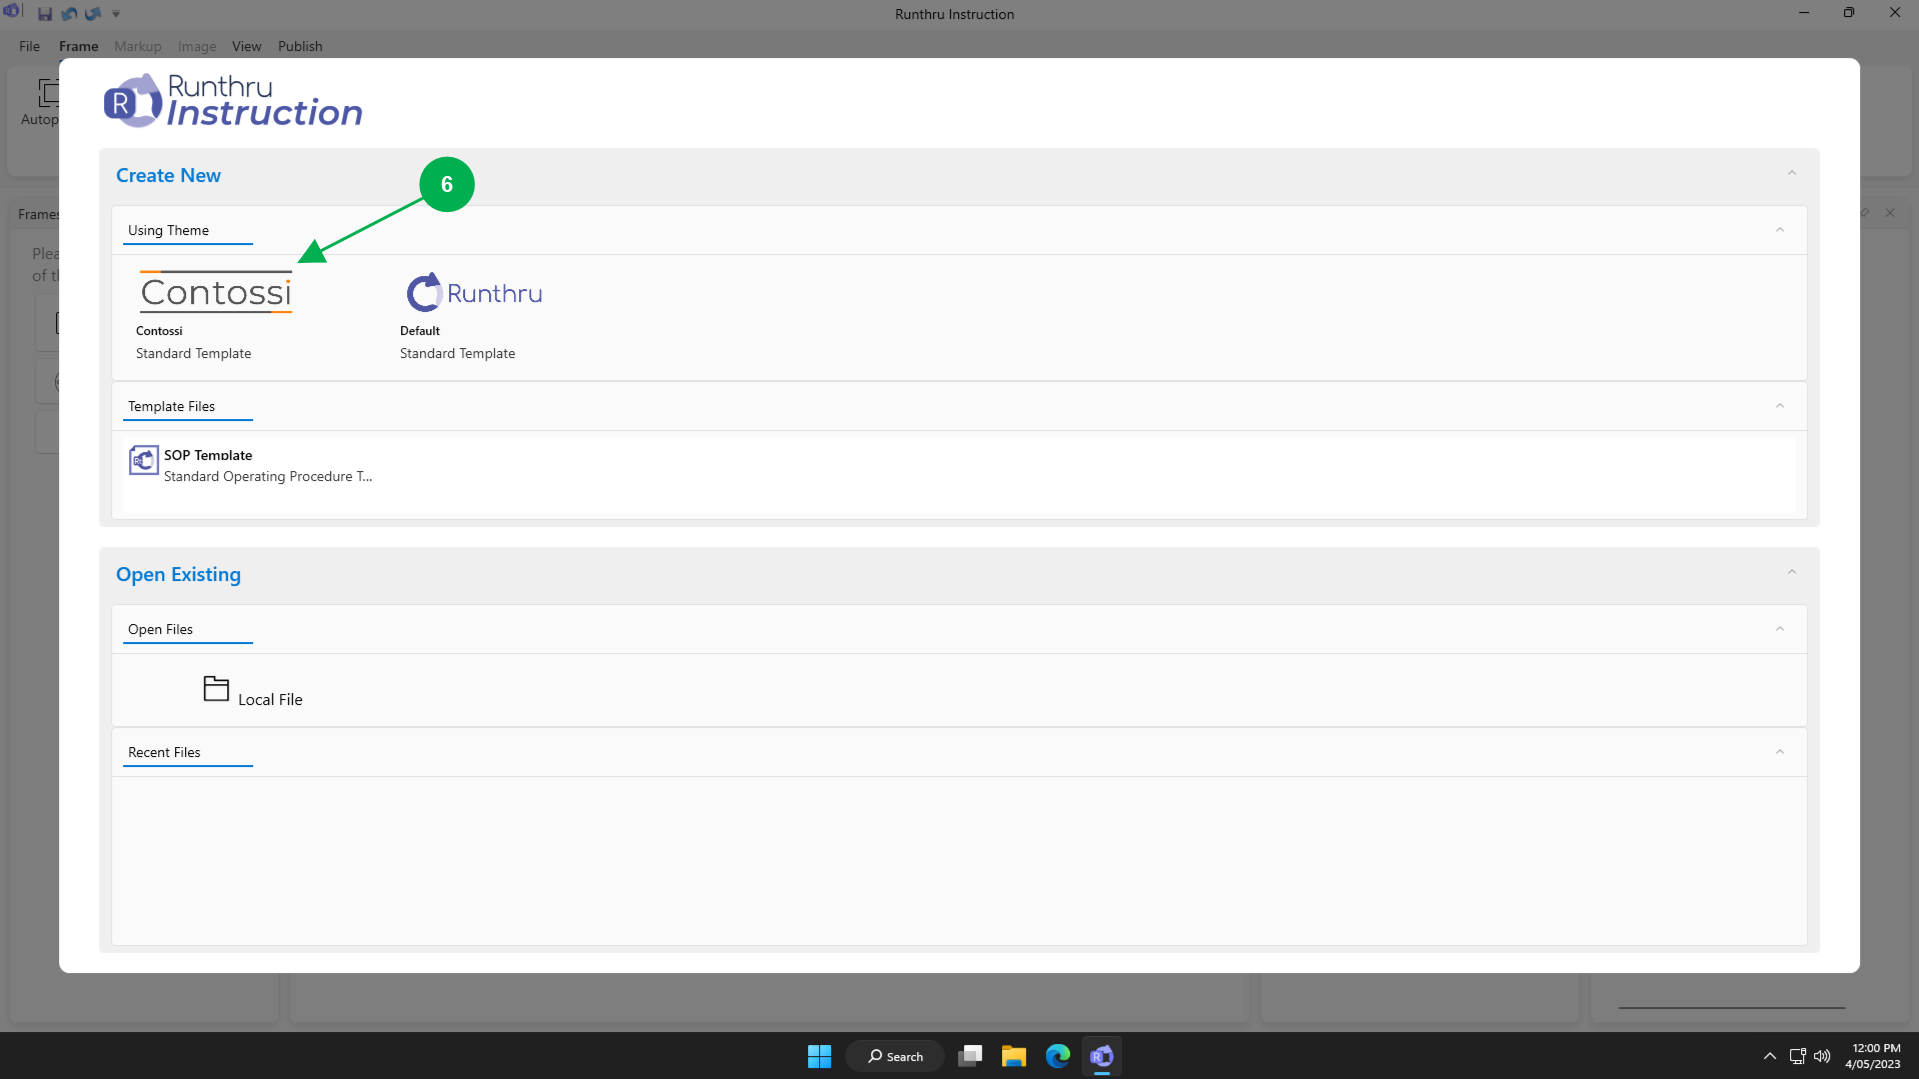Click the Windows Start button
The width and height of the screenshot is (1919, 1079).
(x=819, y=1056)
